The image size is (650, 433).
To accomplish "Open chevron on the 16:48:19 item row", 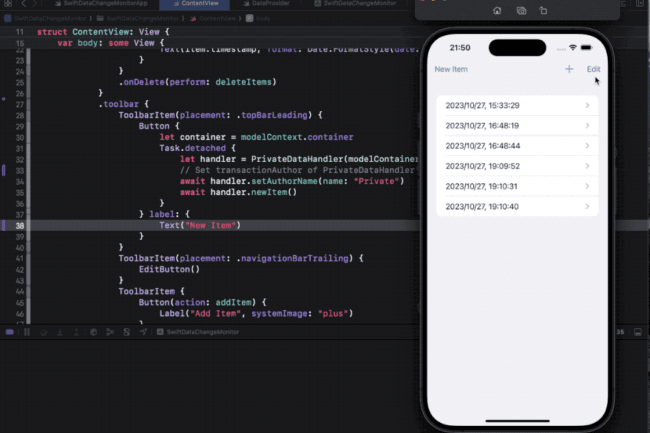I will [587, 125].
